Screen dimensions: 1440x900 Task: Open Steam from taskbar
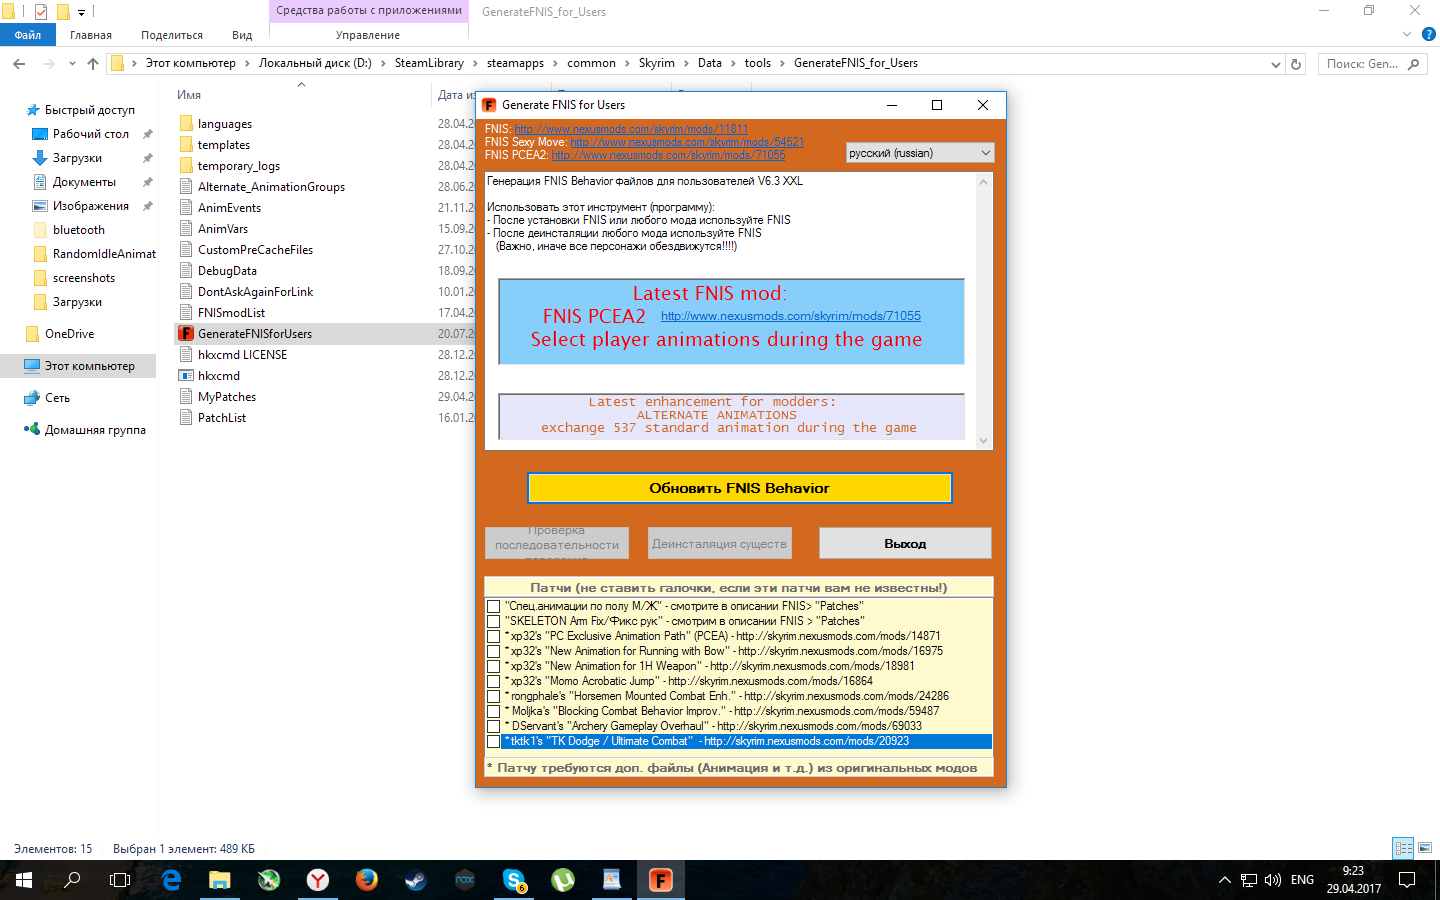tap(415, 880)
